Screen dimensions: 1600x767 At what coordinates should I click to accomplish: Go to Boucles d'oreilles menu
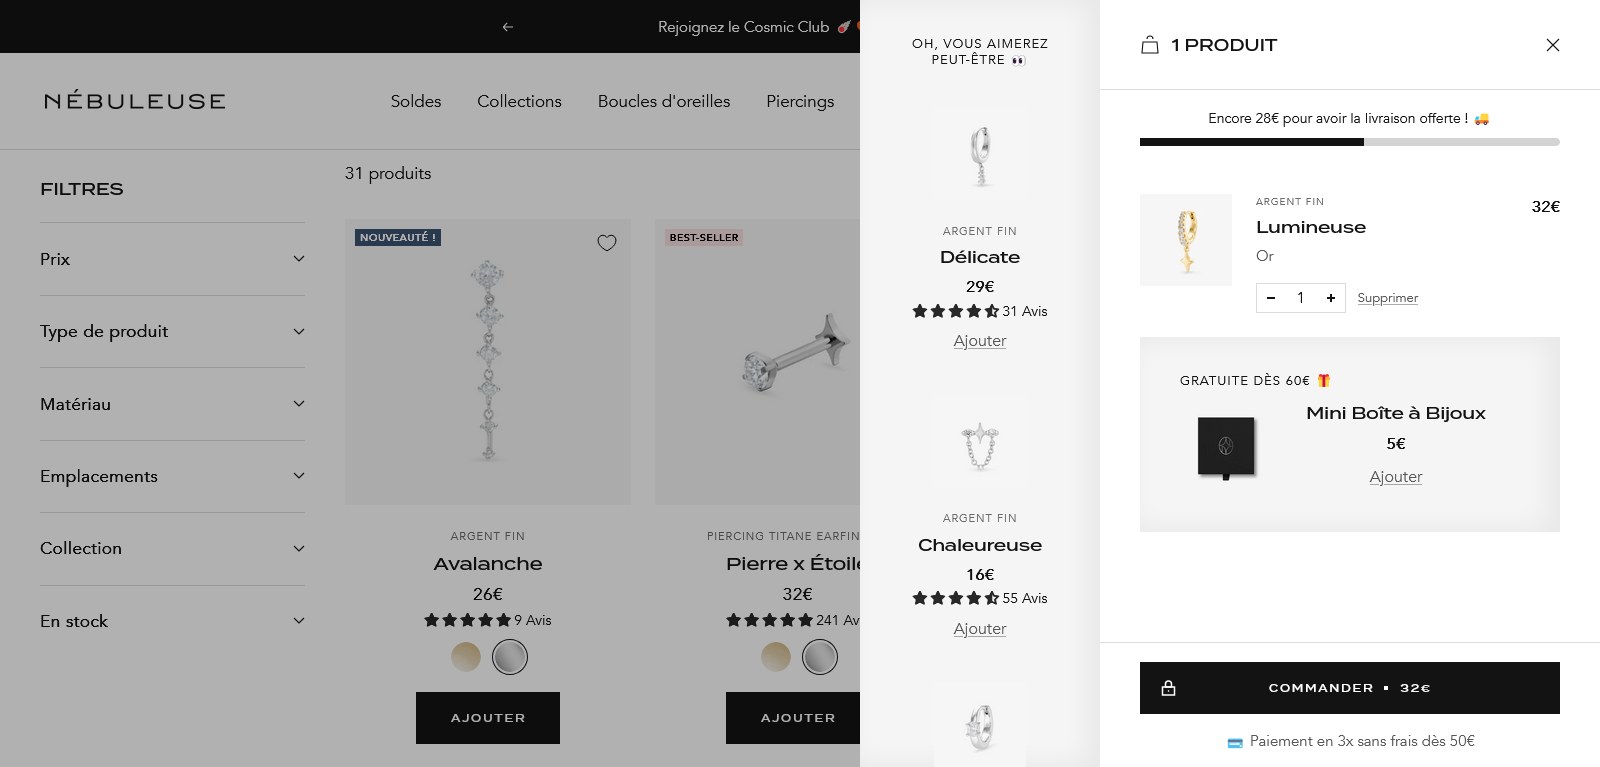click(x=664, y=101)
